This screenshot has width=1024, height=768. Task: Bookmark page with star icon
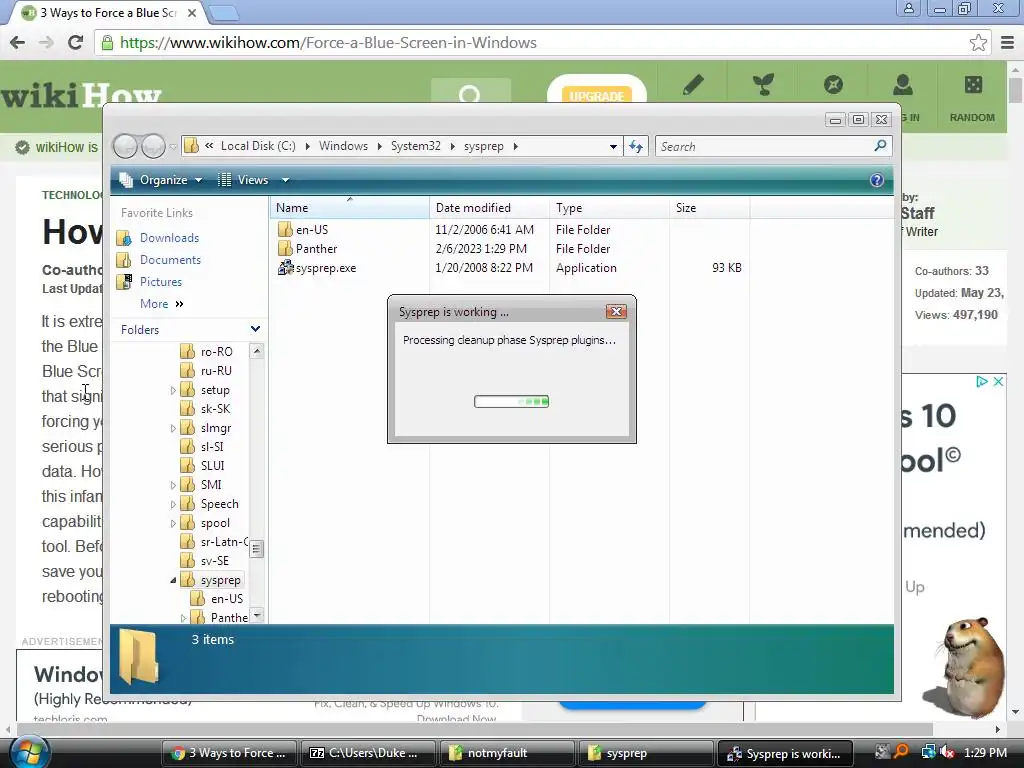pyautogui.click(x=978, y=42)
